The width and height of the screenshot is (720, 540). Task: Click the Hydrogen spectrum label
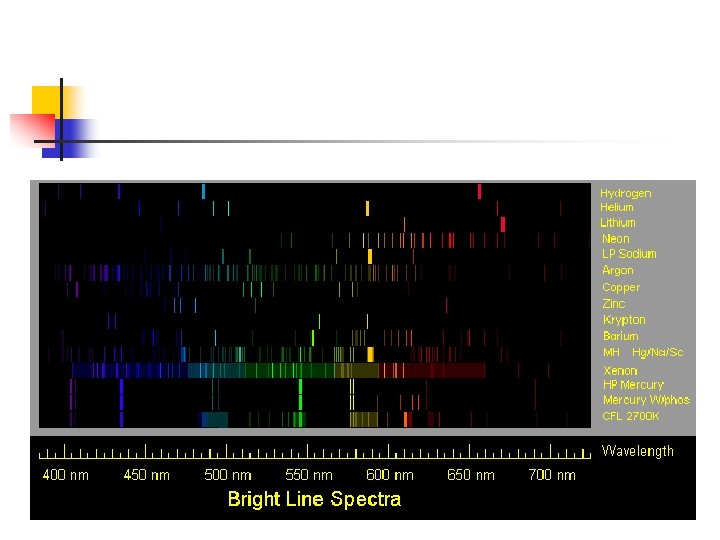click(x=625, y=193)
